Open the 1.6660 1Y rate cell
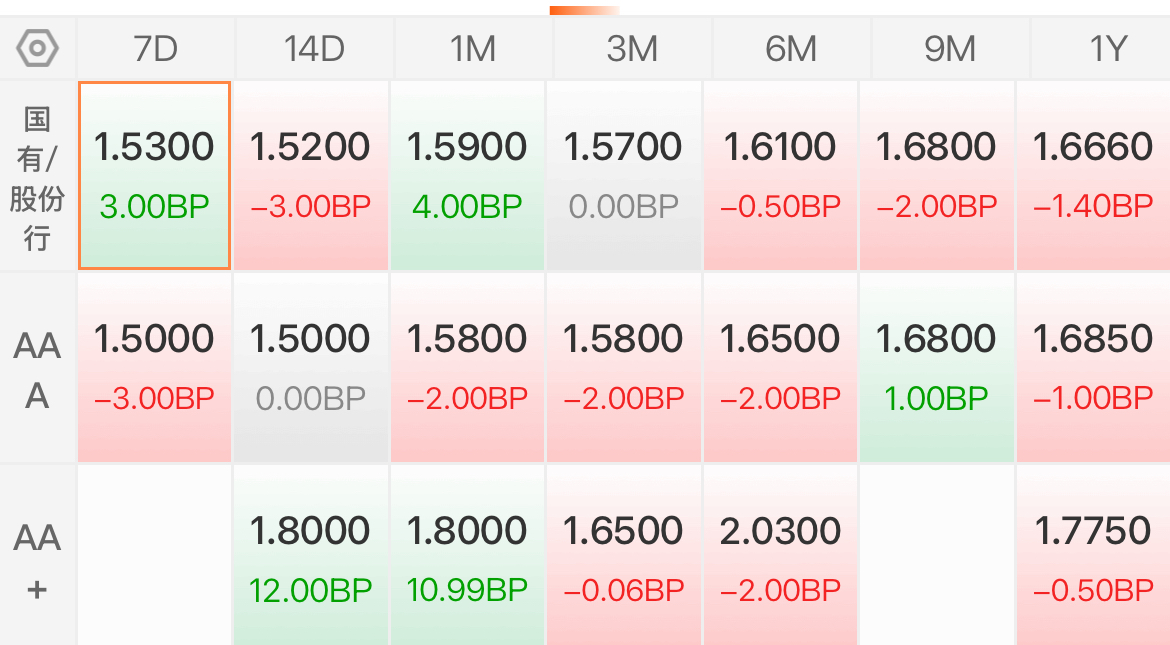The width and height of the screenshot is (1170, 645). 1093,175
